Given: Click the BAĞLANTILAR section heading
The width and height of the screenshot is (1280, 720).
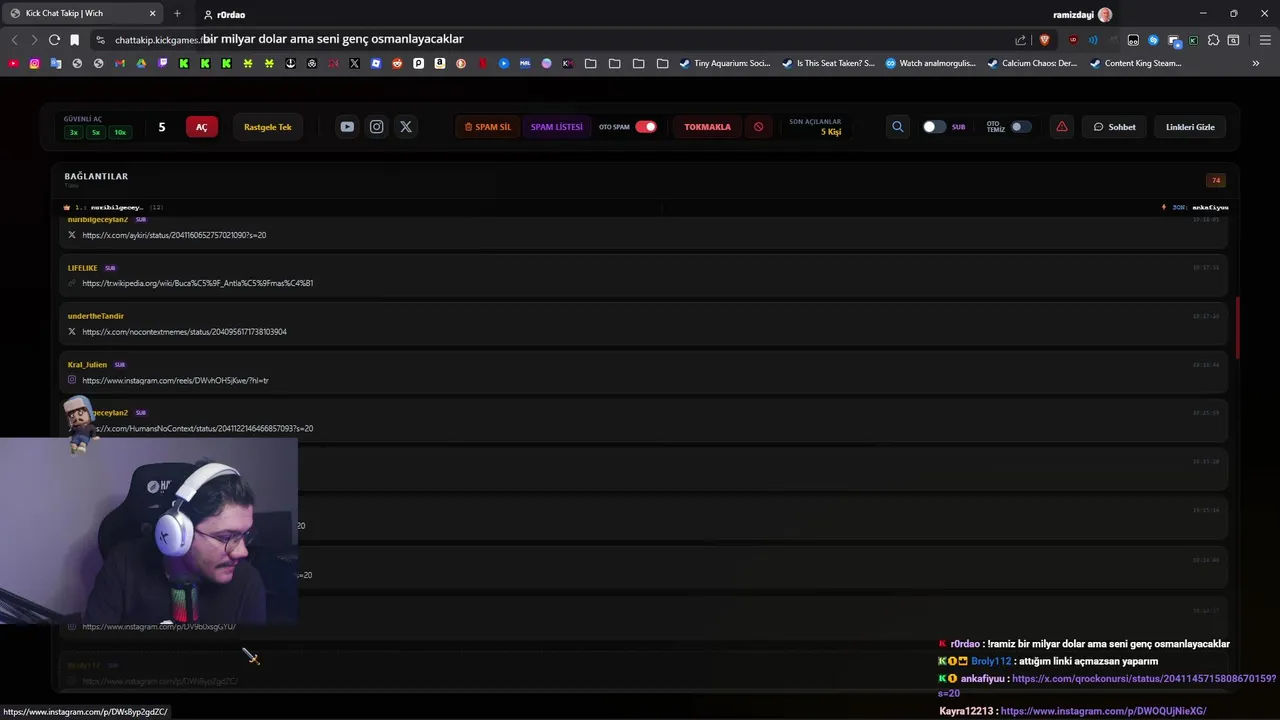Looking at the screenshot, I should tap(96, 176).
